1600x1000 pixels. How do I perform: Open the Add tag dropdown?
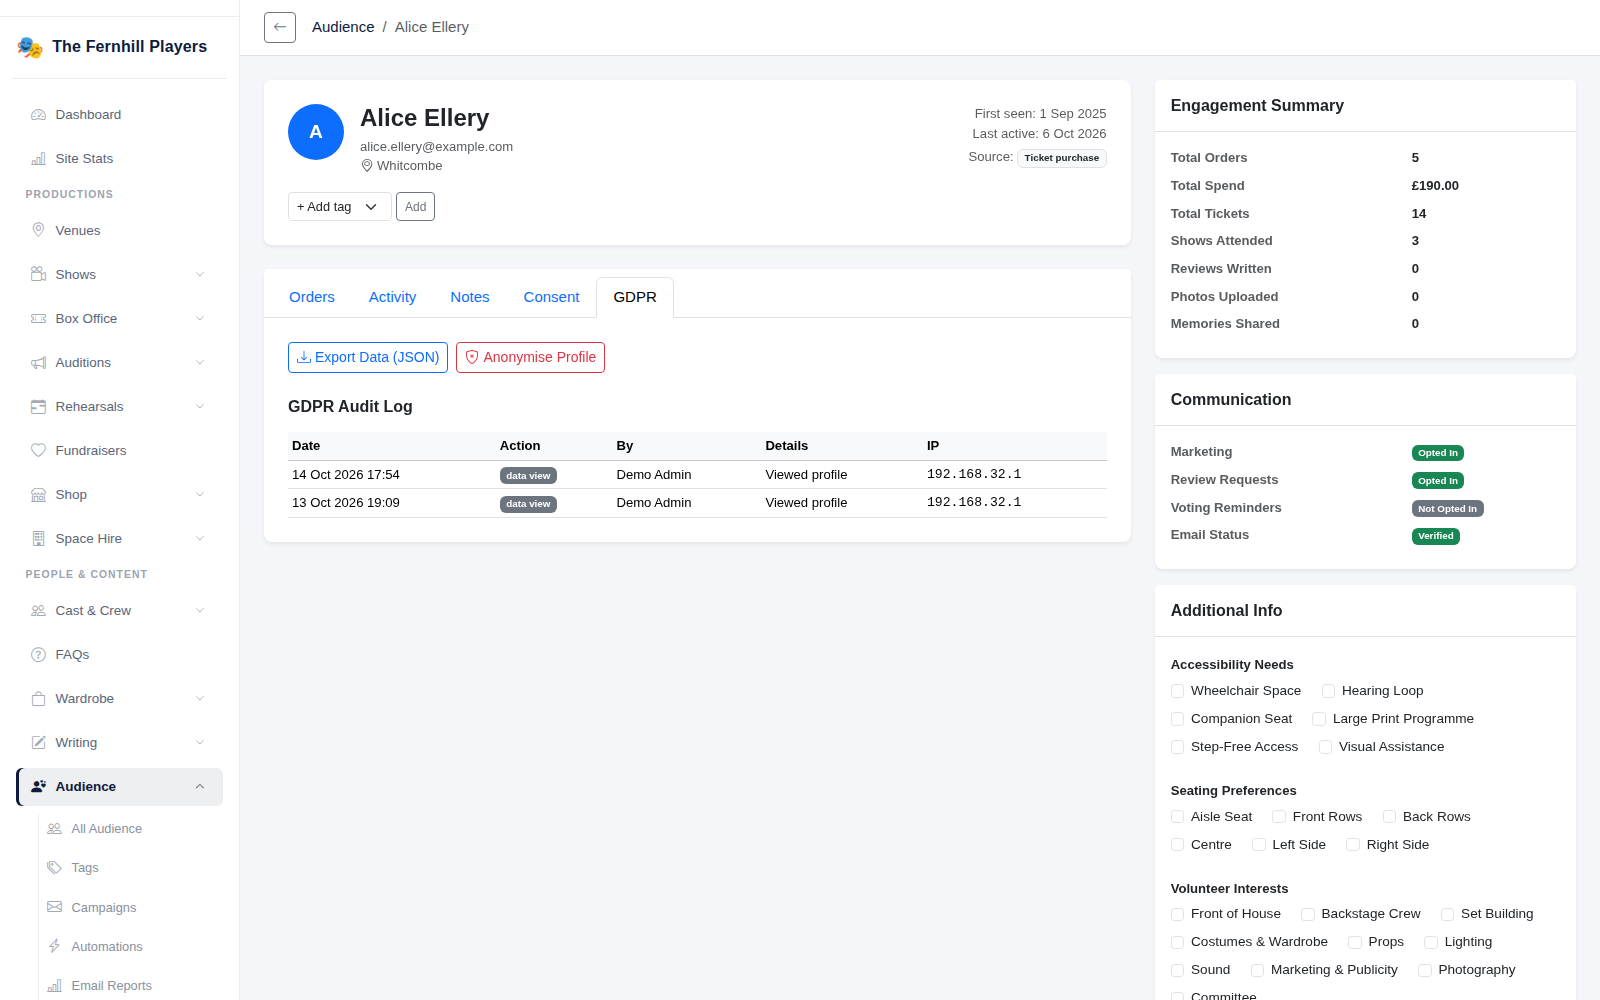click(x=339, y=207)
